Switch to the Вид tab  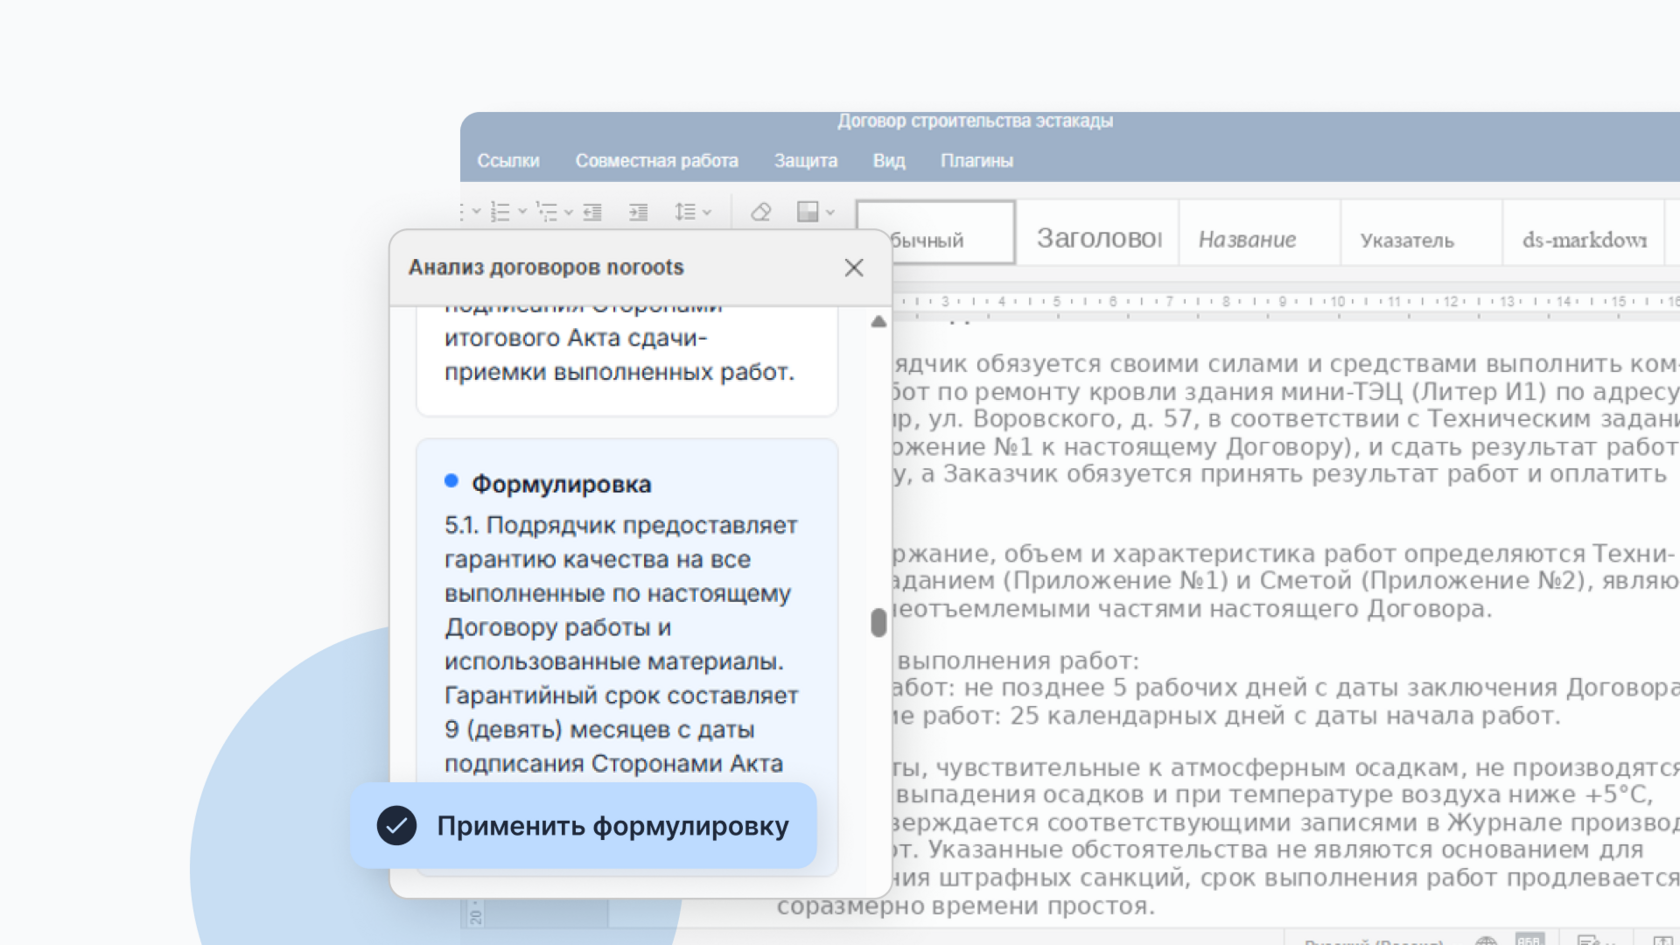pyautogui.click(x=888, y=161)
